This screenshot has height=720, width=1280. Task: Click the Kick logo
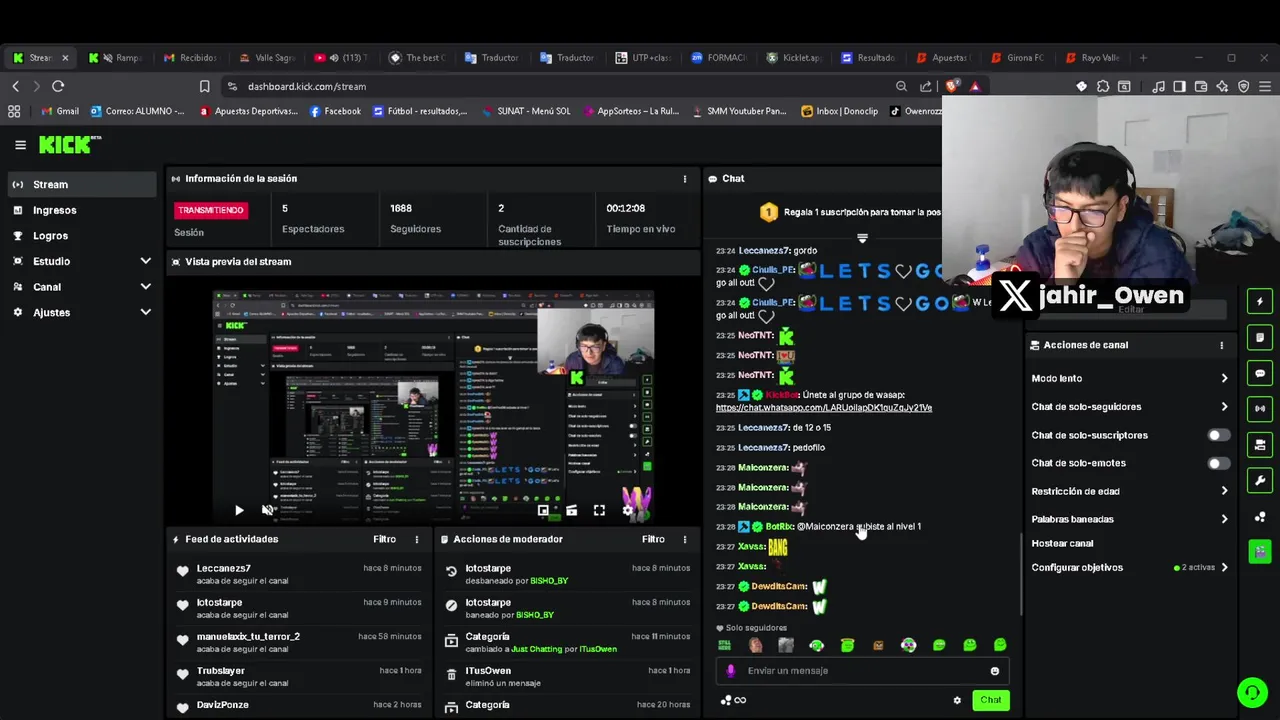tap(69, 145)
